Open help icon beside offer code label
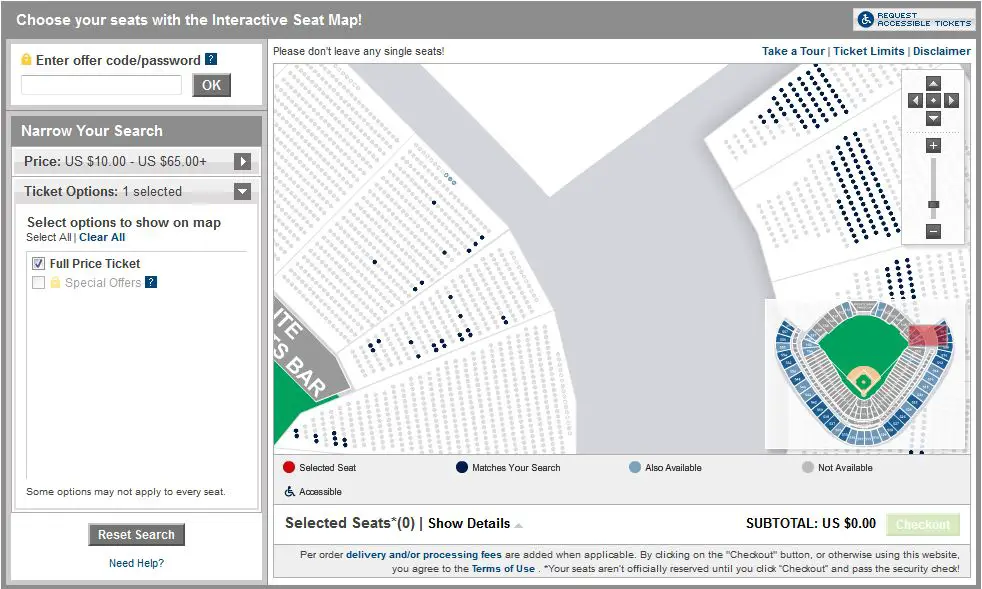Image resolution: width=982 pixels, height=589 pixels. pyautogui.click(x=211, y=60)
